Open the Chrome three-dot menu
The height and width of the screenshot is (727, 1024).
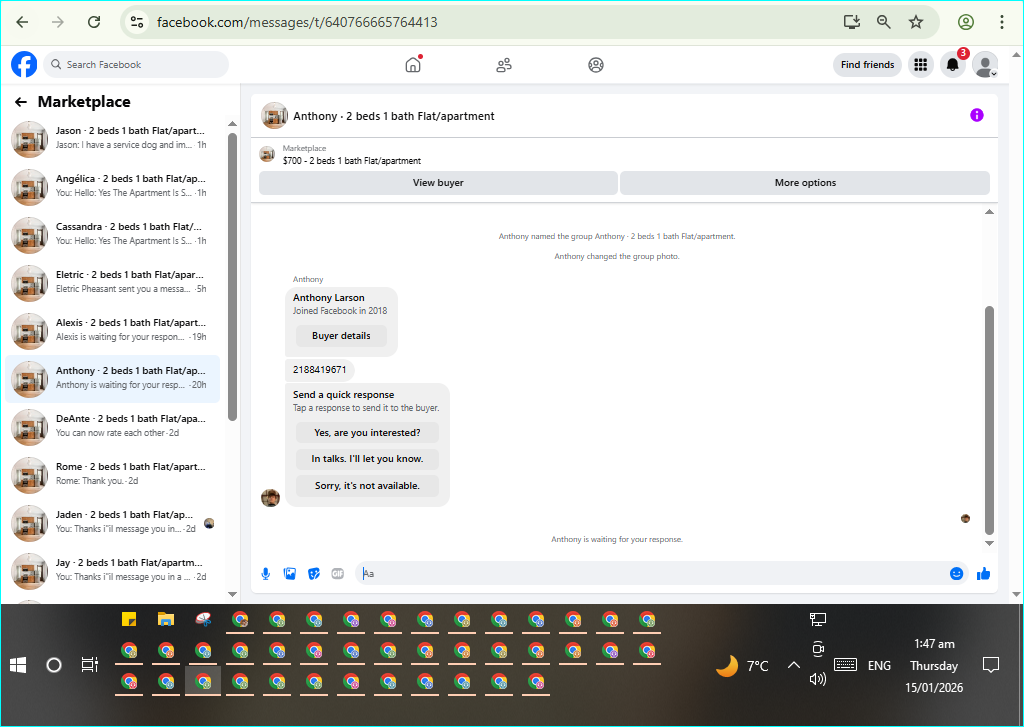tap(1002, 22)
